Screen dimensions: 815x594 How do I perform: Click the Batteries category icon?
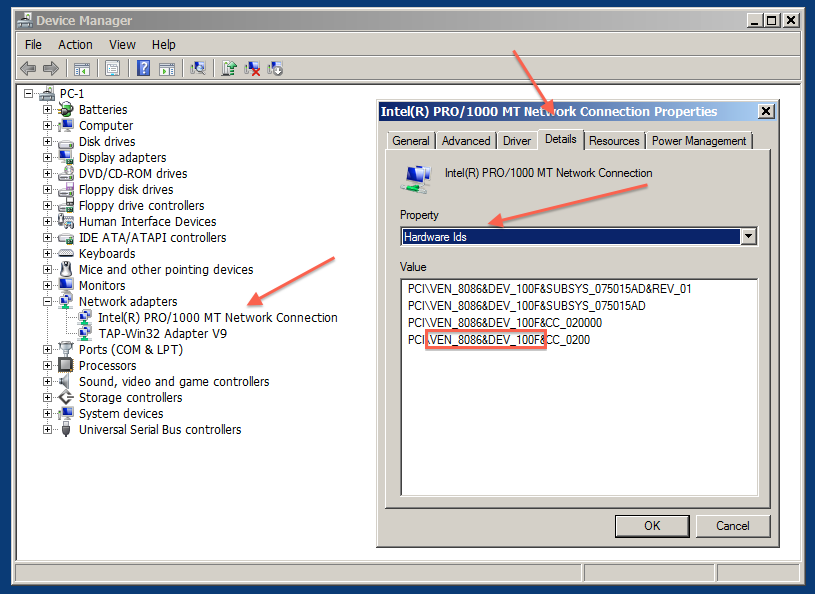point(65,110)
